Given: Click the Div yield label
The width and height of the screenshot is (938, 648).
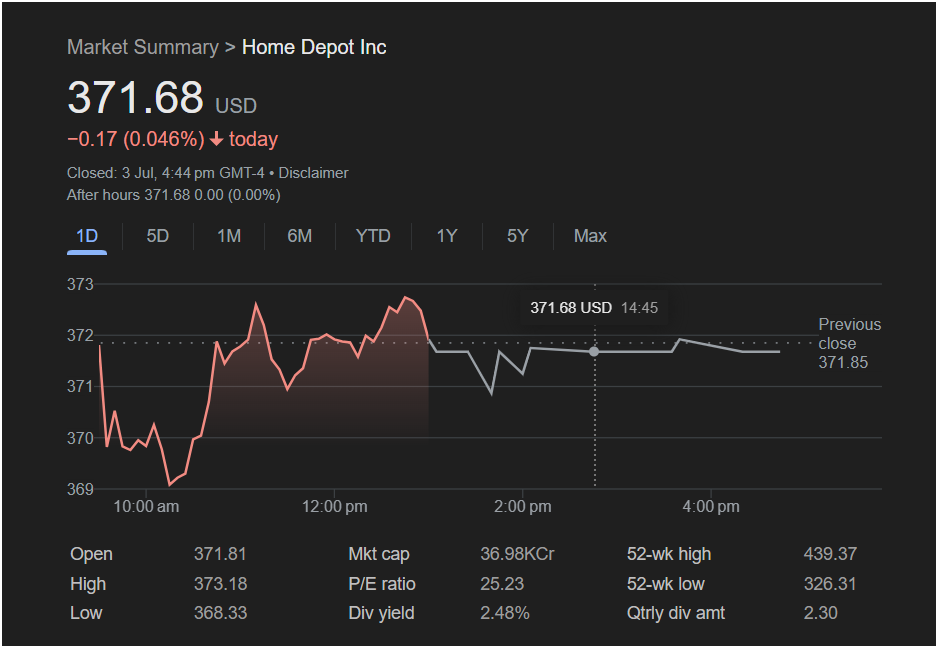Looking at the screenshot, I should 381,613.
